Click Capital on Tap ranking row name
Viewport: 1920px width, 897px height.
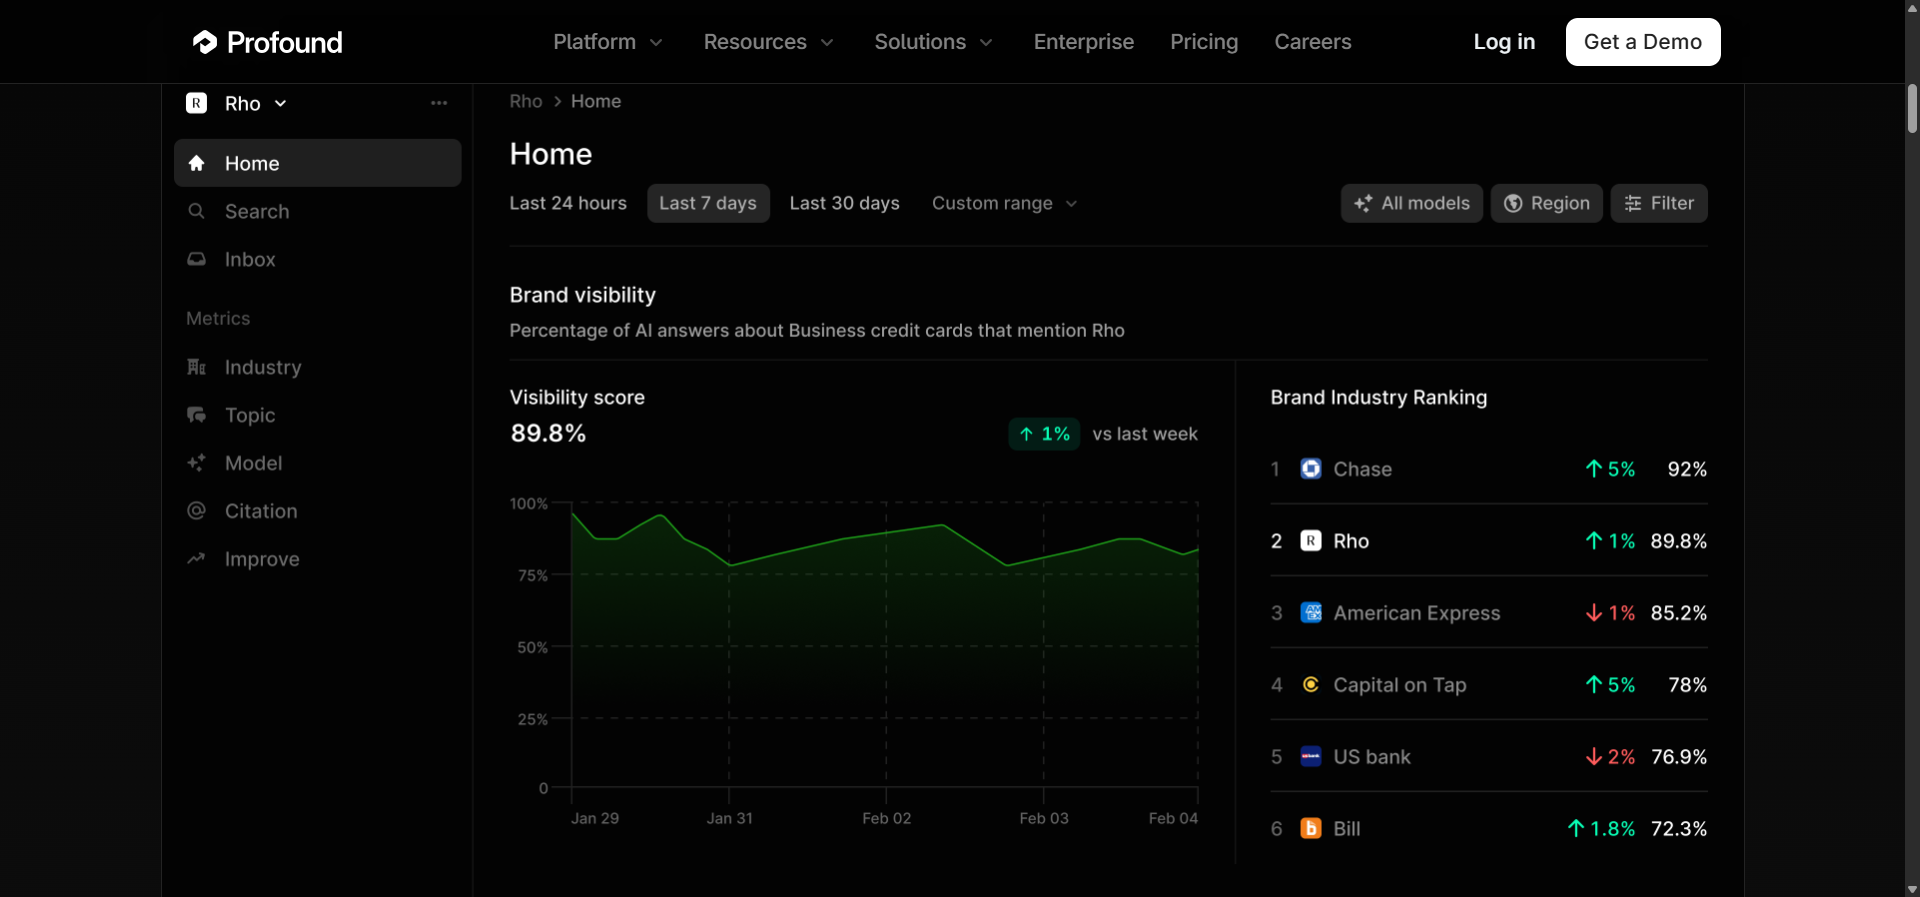(1400, 685)
